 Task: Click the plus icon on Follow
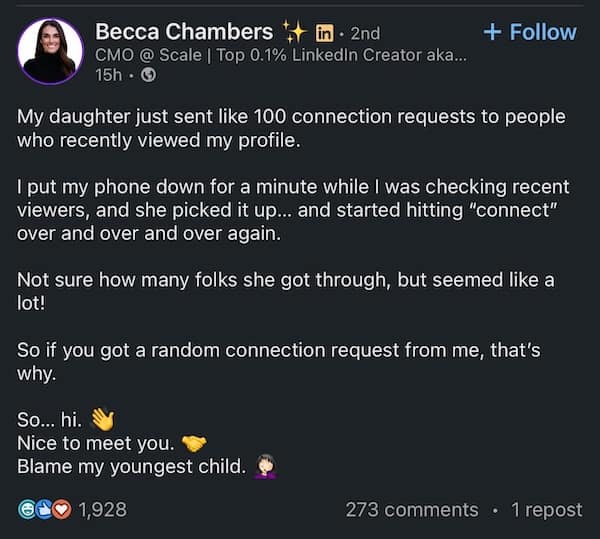pos(491,32)
